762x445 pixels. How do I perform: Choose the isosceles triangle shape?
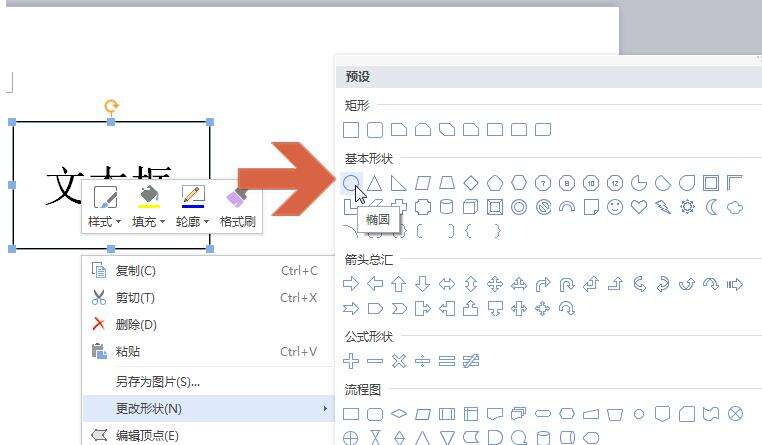(x=374, y=183)
